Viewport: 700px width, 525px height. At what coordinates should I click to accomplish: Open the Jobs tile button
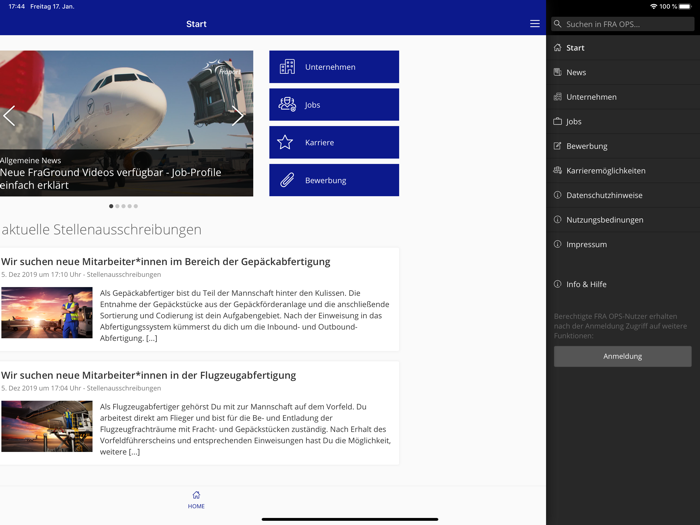click(334, 104)
